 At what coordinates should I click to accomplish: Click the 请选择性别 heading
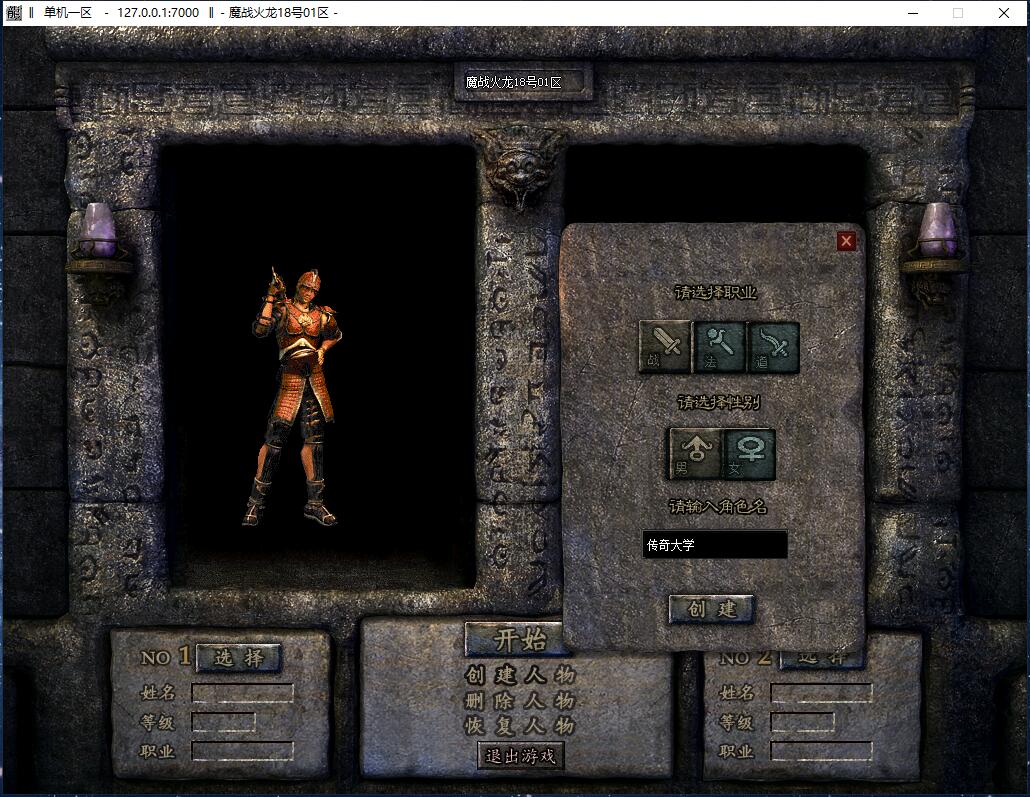point(718,402)
